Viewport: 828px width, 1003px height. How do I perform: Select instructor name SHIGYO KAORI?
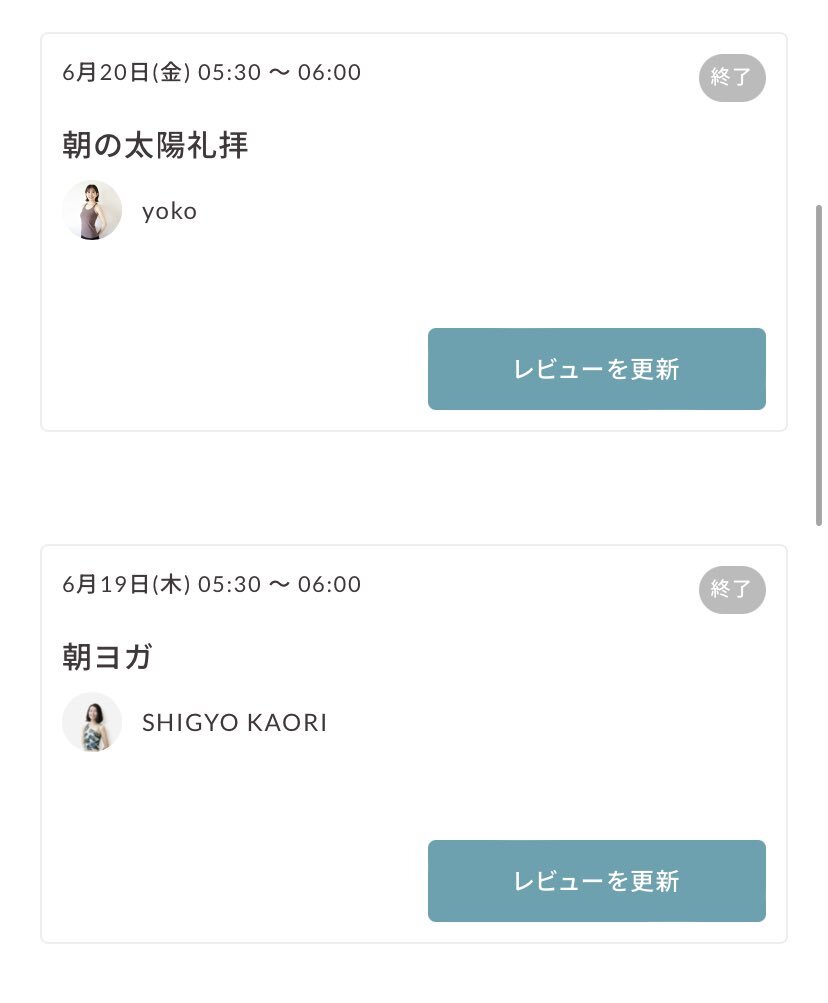click(x=234, y=723)
